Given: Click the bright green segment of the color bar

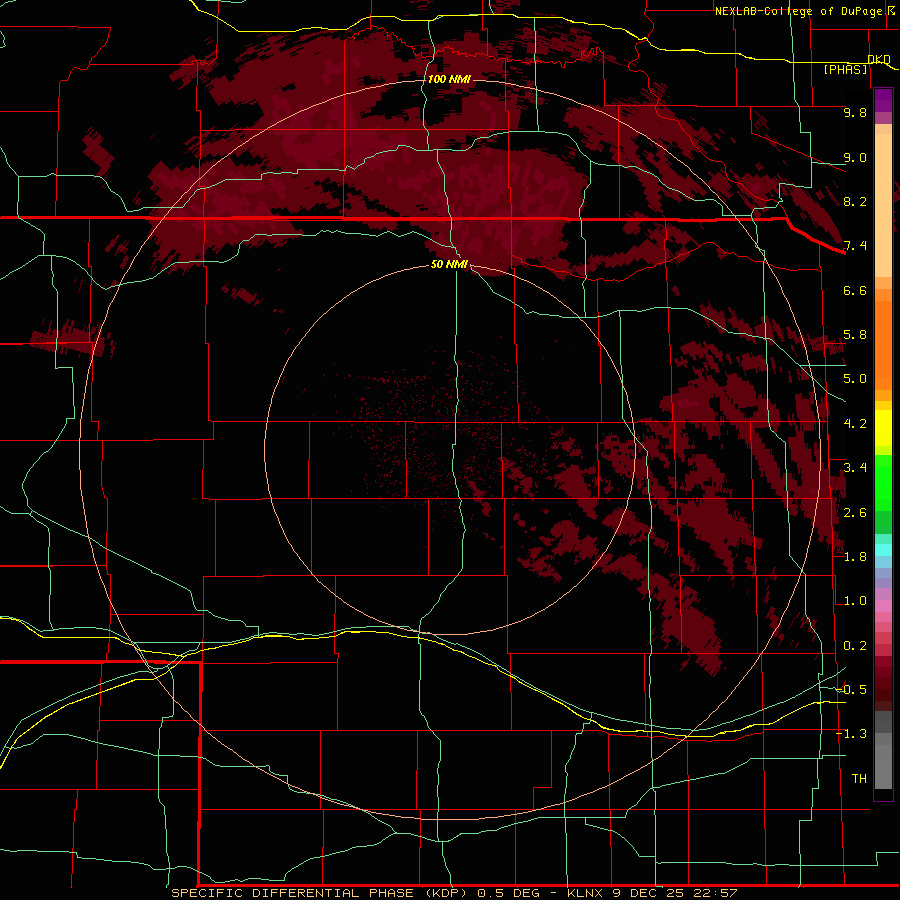Looking at the screenshot, I should point(883,483).
